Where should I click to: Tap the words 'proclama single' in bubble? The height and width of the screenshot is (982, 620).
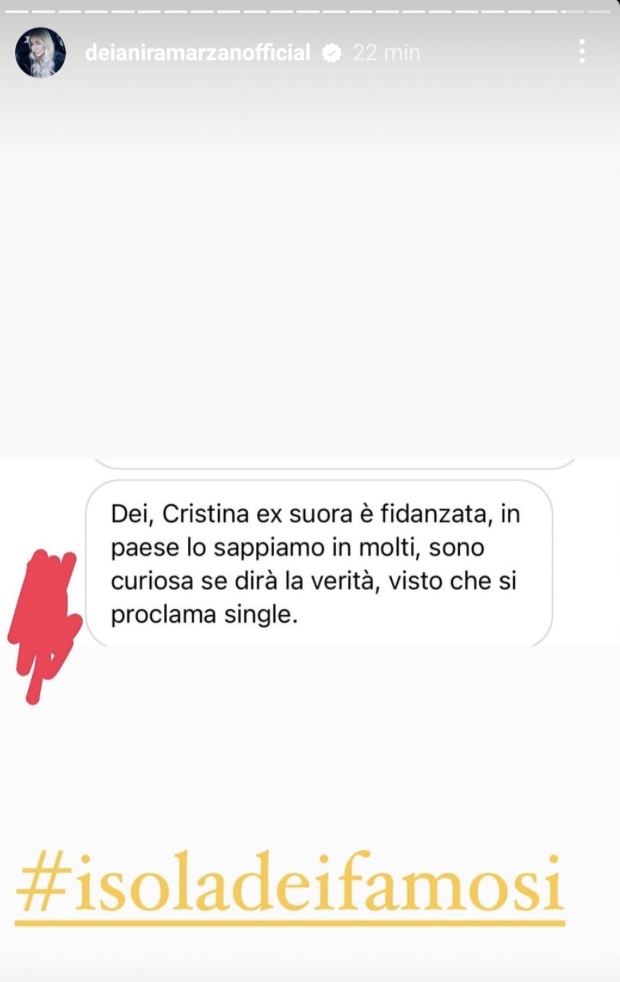[204, 615]
